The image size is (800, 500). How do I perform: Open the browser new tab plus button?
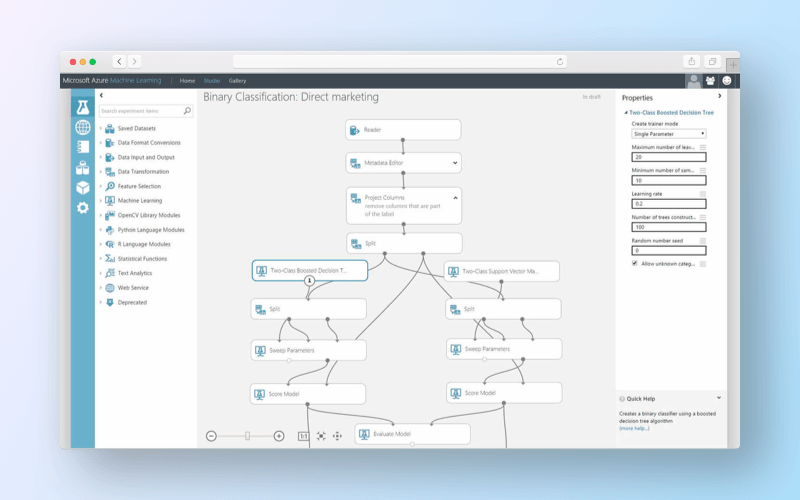[733, 65]
